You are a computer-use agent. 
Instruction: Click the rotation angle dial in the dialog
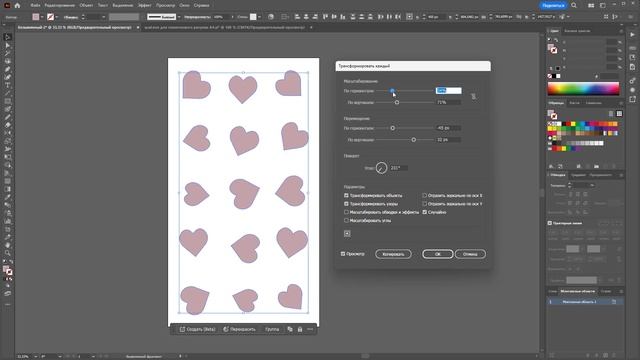coord(381,168)
